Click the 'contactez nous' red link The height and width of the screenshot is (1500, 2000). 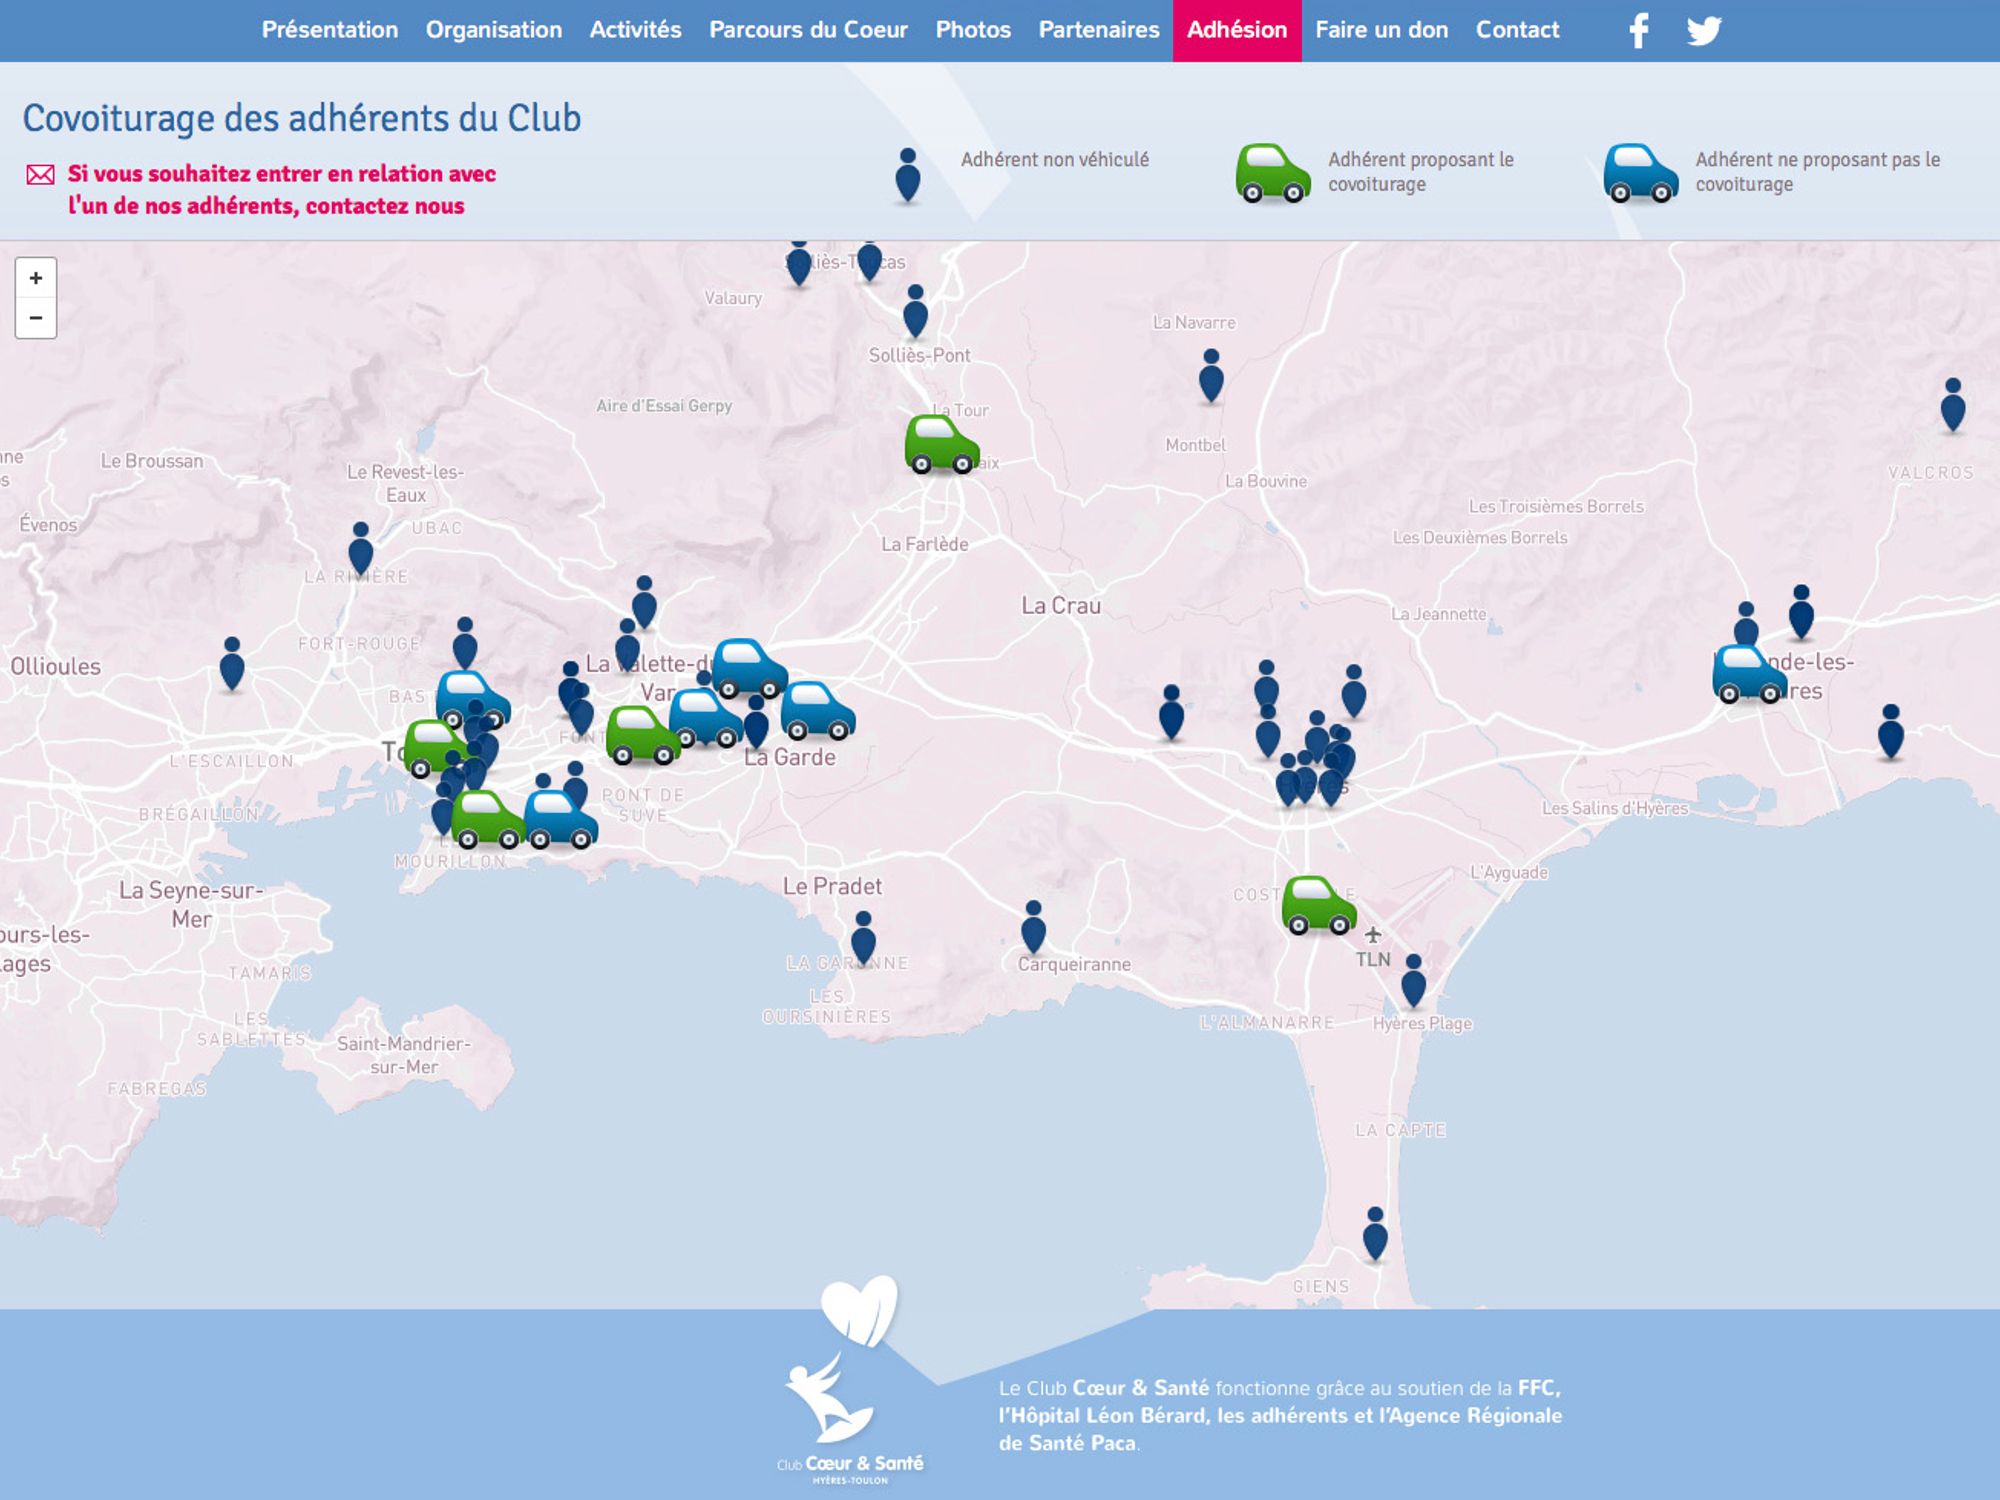pyautogui.click(x=385, y=206)
